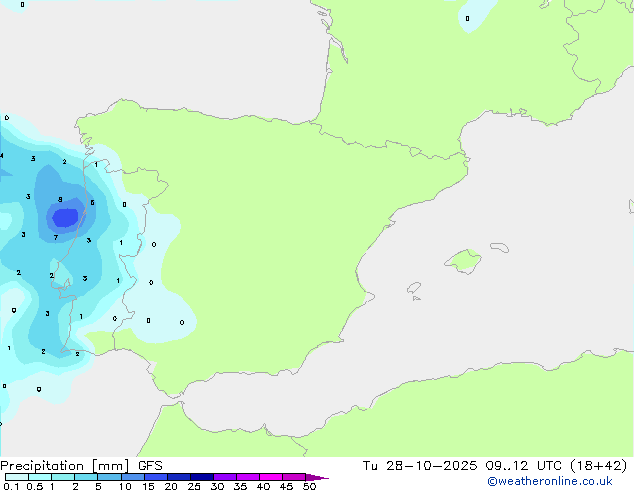The height and width of the screenshot is (490, 634).
Task: Pick the 35–40 mm legend swatch
Action: [x=248, y=477]
